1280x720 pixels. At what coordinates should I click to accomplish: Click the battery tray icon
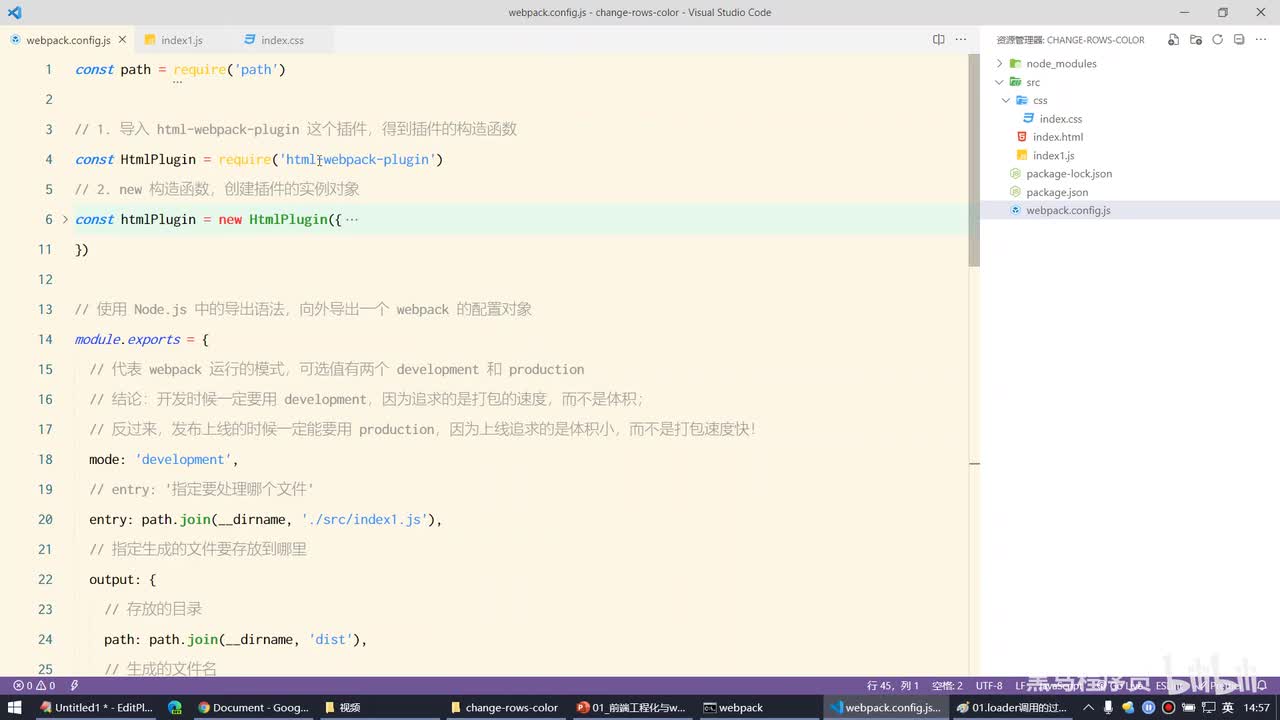pyautogui.click(x=1188, y=707)
